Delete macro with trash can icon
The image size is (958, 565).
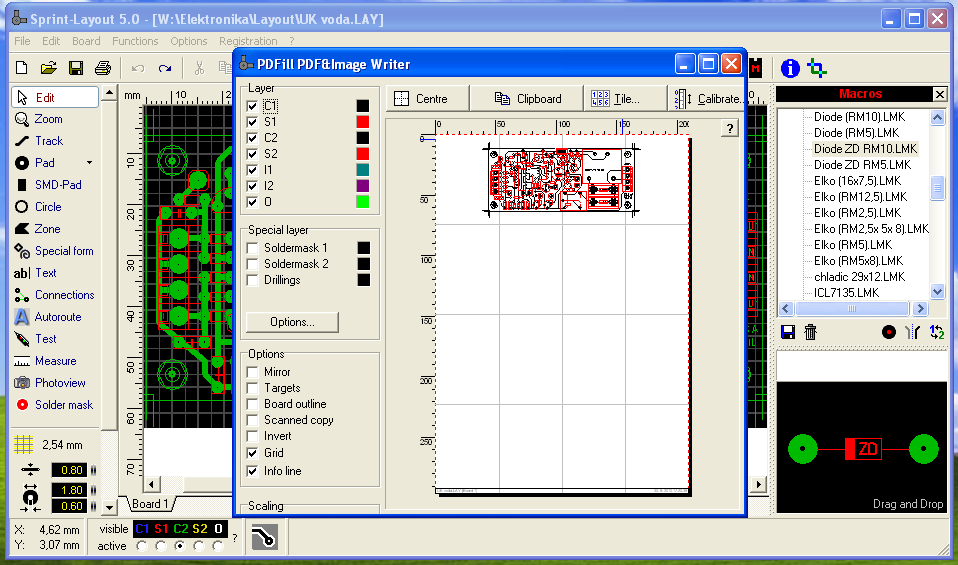[x=811, y=332]
